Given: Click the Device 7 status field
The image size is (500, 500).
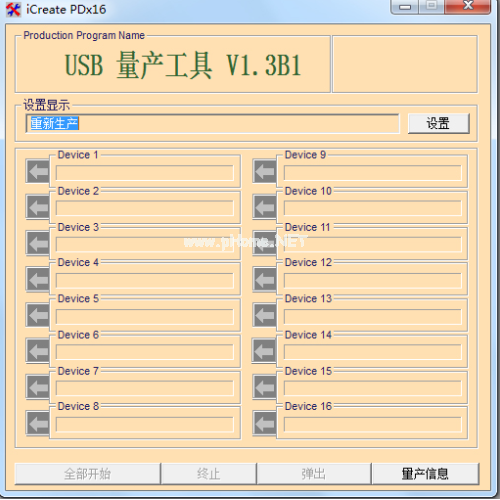Looking at the screenshot, I should (x=145, y=388).
